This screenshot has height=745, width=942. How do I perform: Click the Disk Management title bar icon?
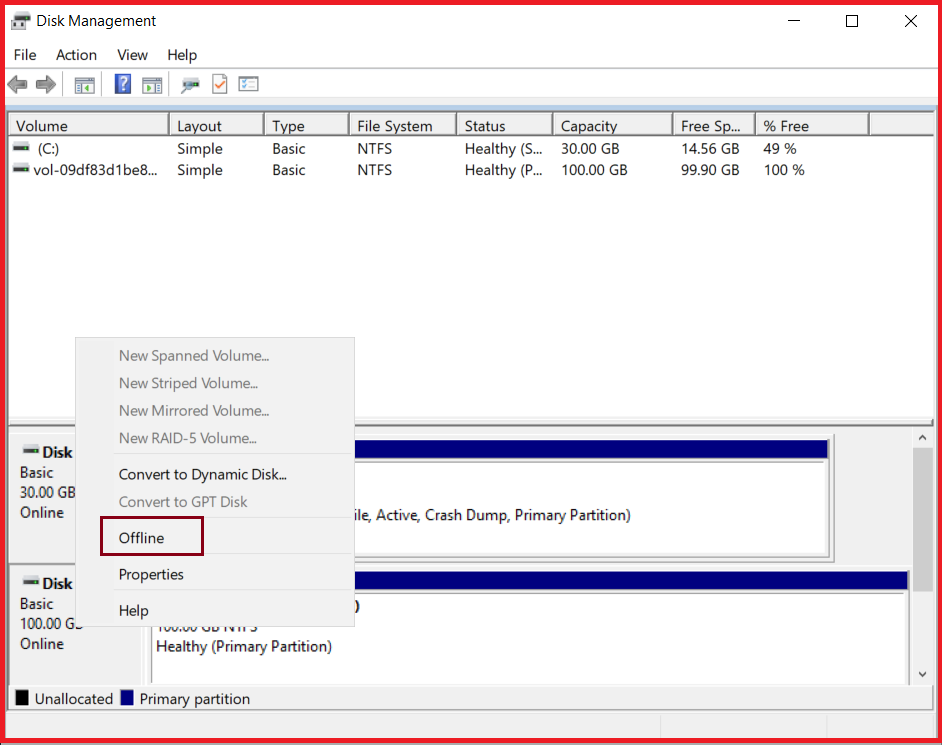click(20, 20)
